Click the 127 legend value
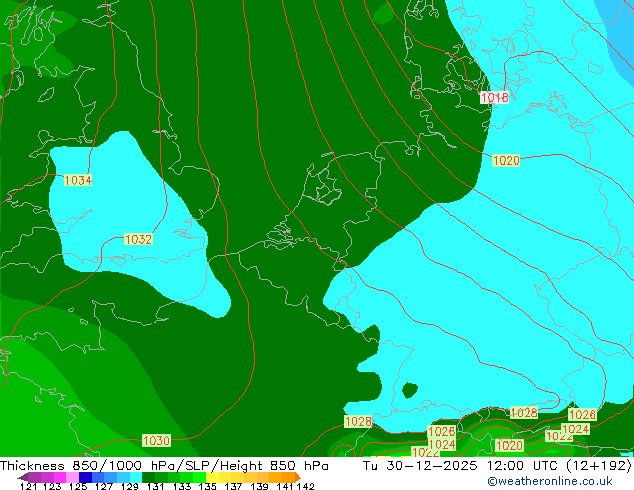Screen dimensions: 634x490 point(104,486)
